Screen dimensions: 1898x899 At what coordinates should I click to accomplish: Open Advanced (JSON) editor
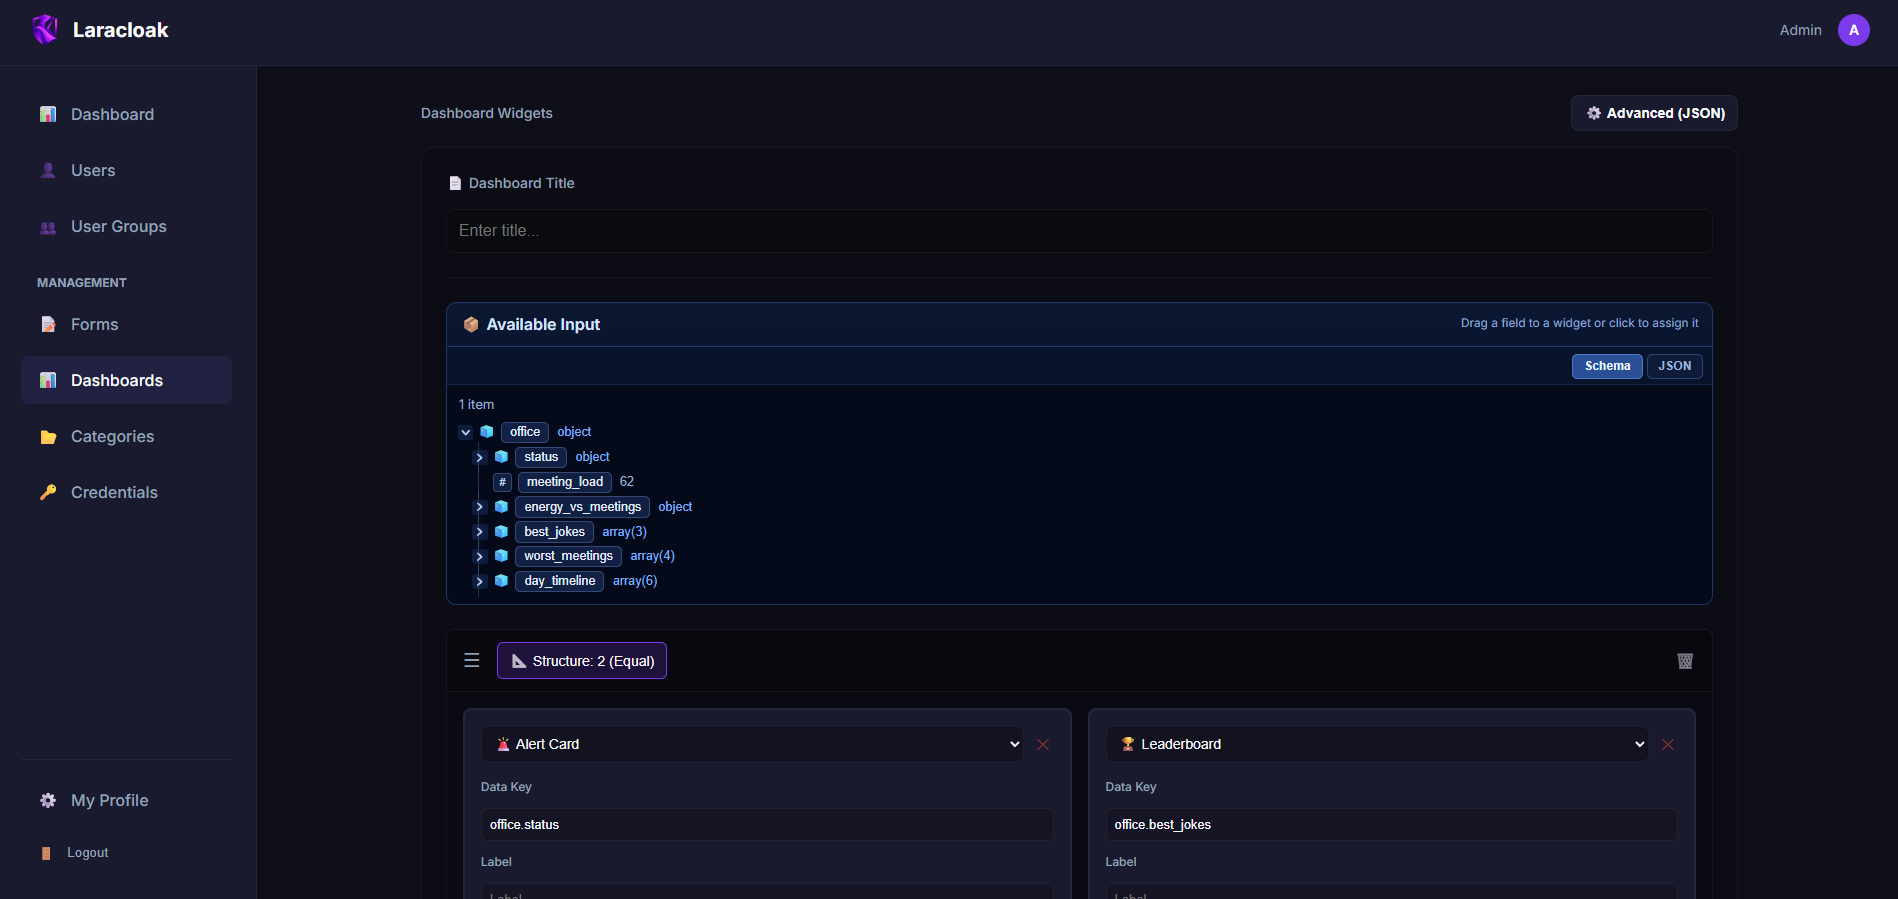coord(1654,113)
